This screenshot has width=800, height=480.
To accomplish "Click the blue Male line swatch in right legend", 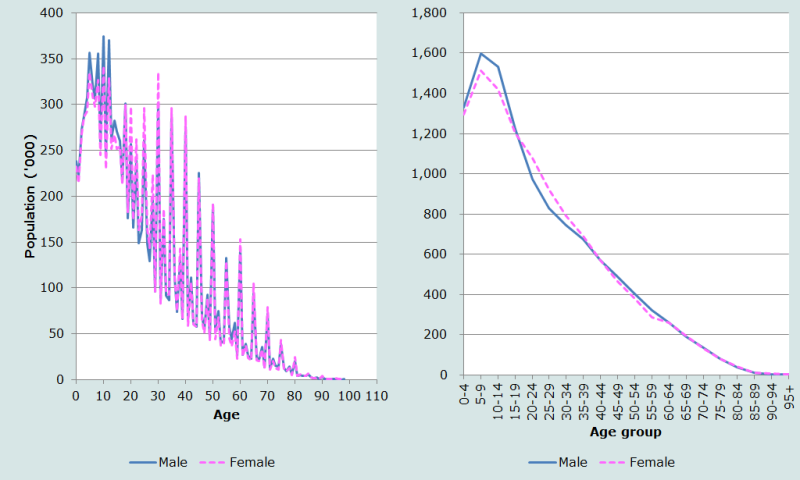I will (x=542, y=463).
